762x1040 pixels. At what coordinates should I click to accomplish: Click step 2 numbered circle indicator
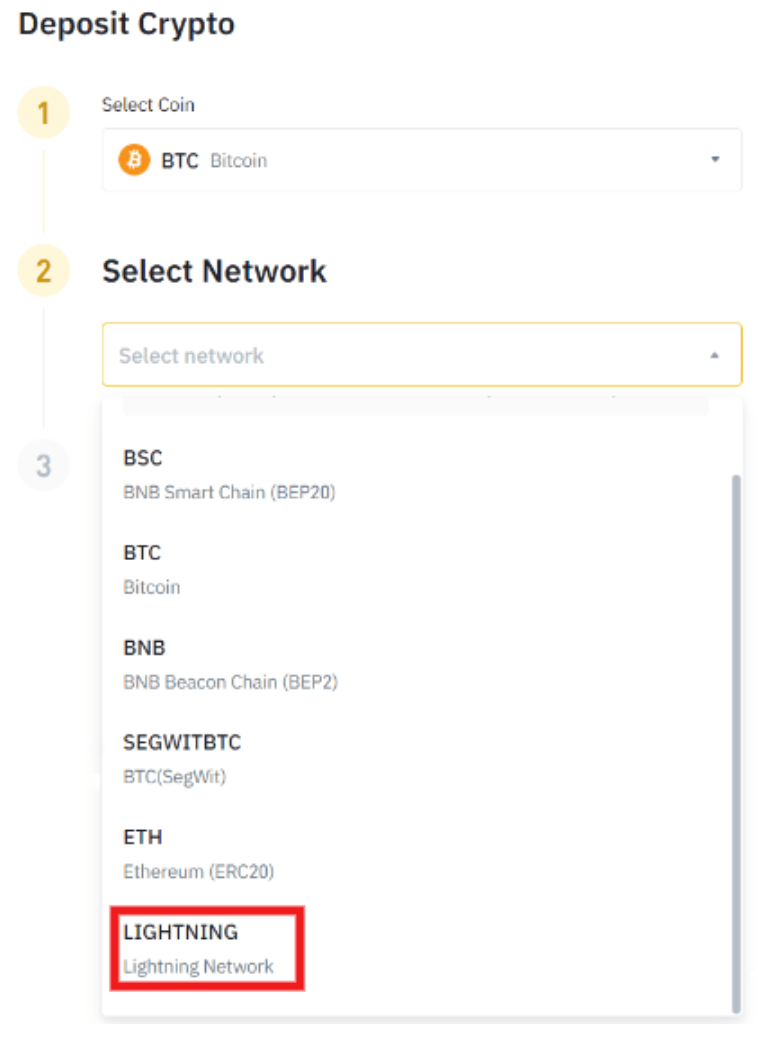point(45,268)
